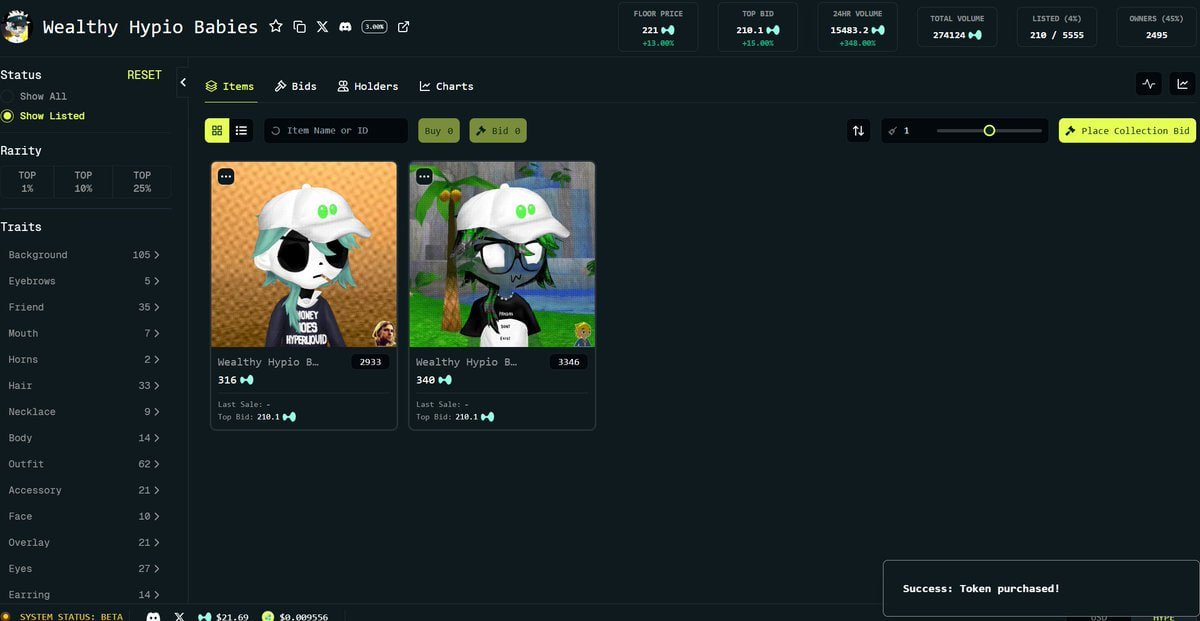Collapse the filter sidebar arrow
1200x621 pixels.
[x=183, y=83]
